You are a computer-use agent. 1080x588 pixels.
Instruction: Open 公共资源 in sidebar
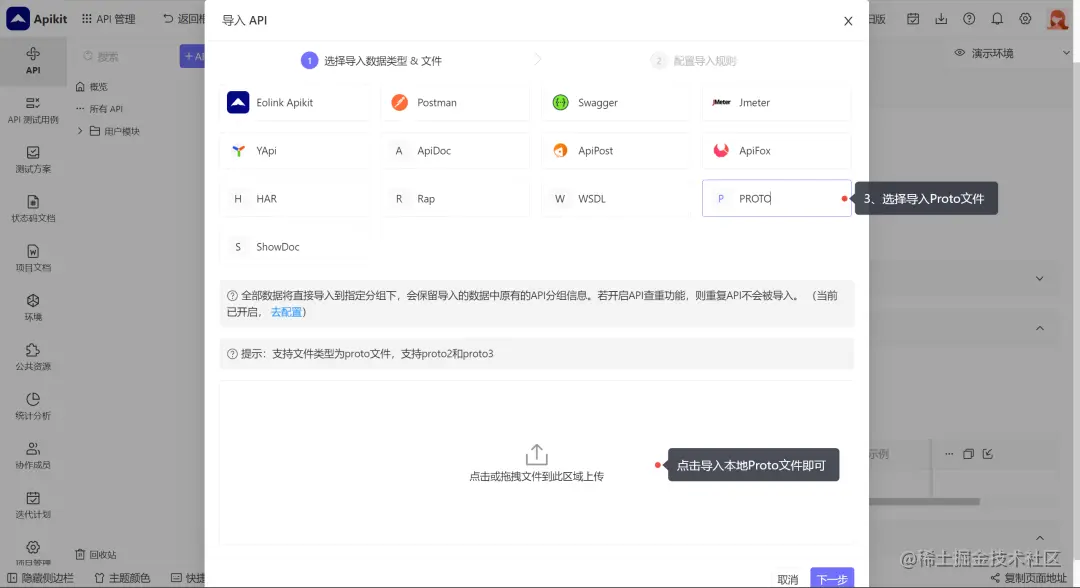pos(33,357)
